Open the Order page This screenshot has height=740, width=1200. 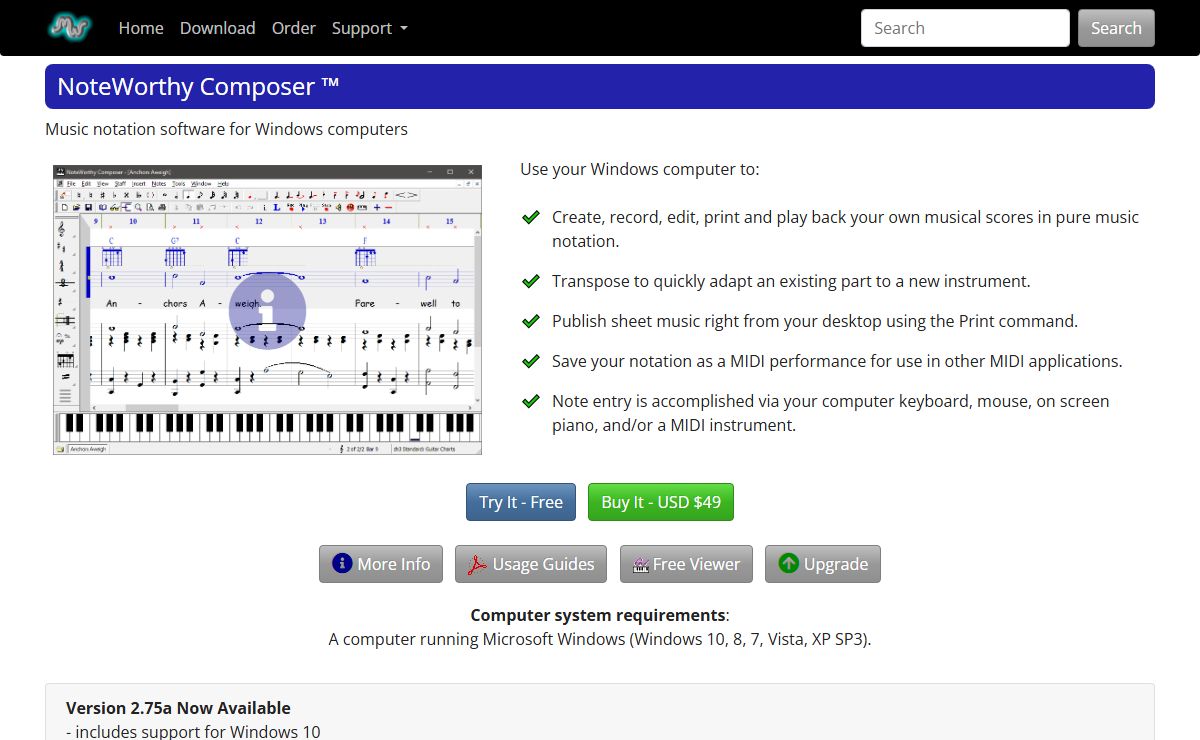click(x=294, y=28)
